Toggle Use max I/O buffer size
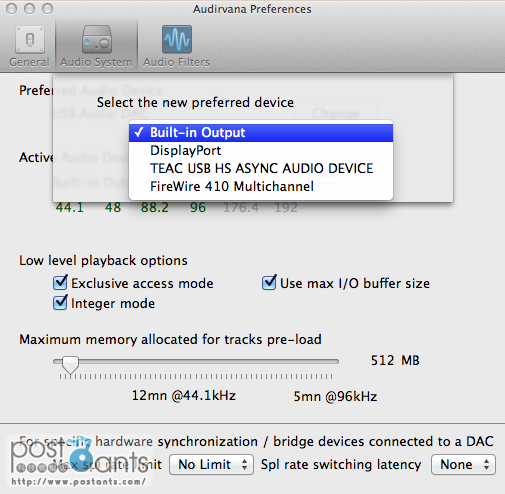This screenshot has height=494, width=505. (269, 283)
